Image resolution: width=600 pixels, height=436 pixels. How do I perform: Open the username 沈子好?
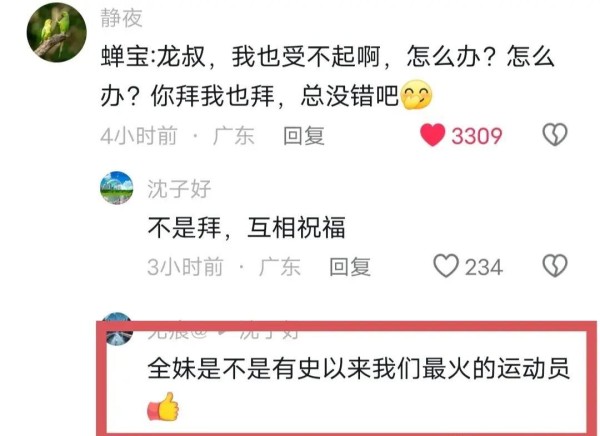[x=179, y=189]
